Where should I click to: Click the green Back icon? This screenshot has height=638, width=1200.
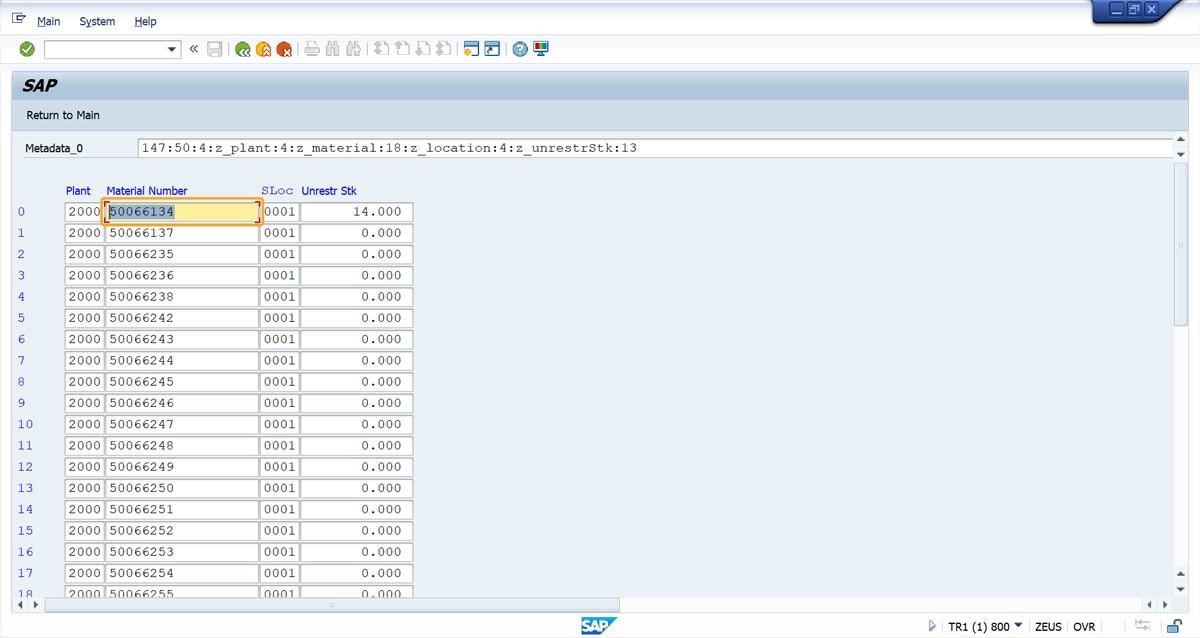tap(242, 49)
